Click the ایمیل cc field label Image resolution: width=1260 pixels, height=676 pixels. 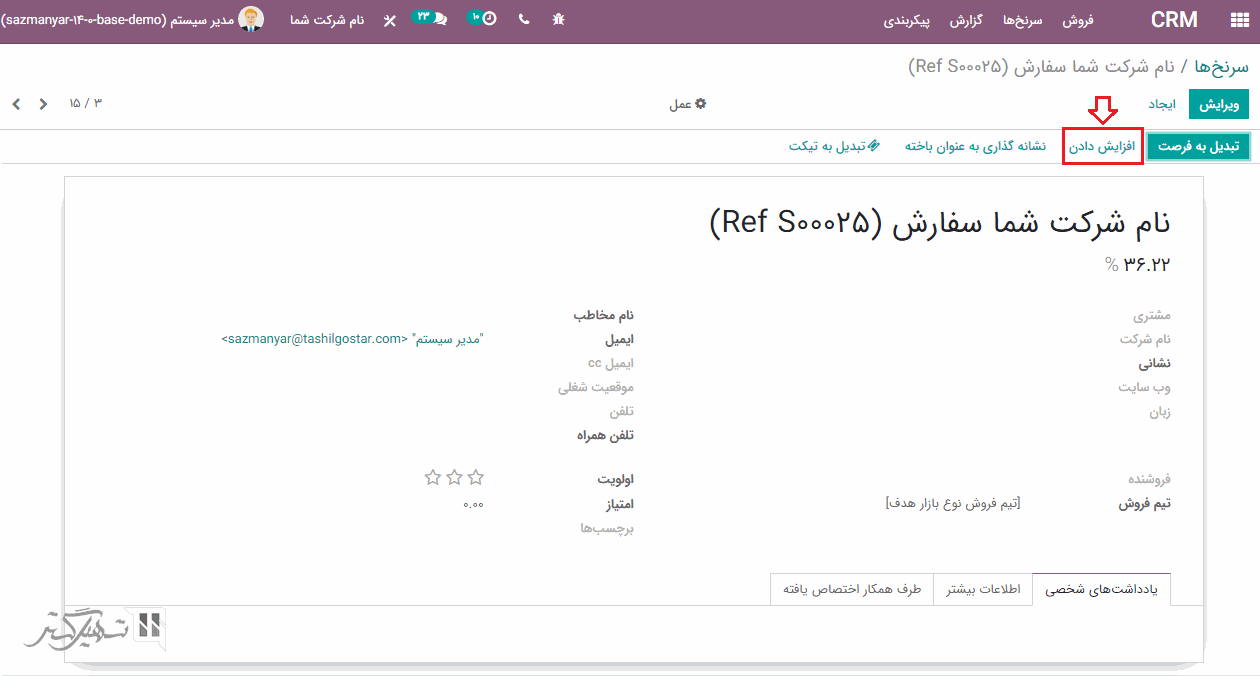(611, 363)
